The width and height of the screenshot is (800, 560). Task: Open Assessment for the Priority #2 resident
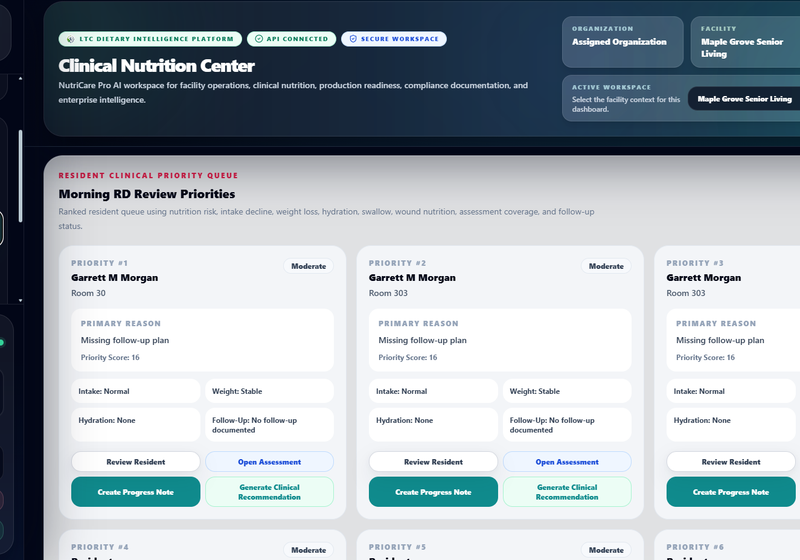pos(567,462)
